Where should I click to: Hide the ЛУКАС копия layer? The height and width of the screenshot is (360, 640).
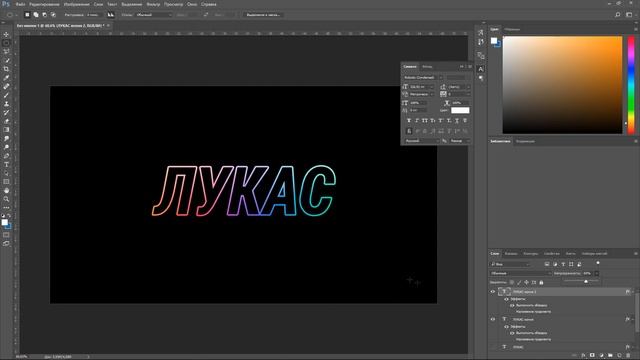click(x=493, y=320)
